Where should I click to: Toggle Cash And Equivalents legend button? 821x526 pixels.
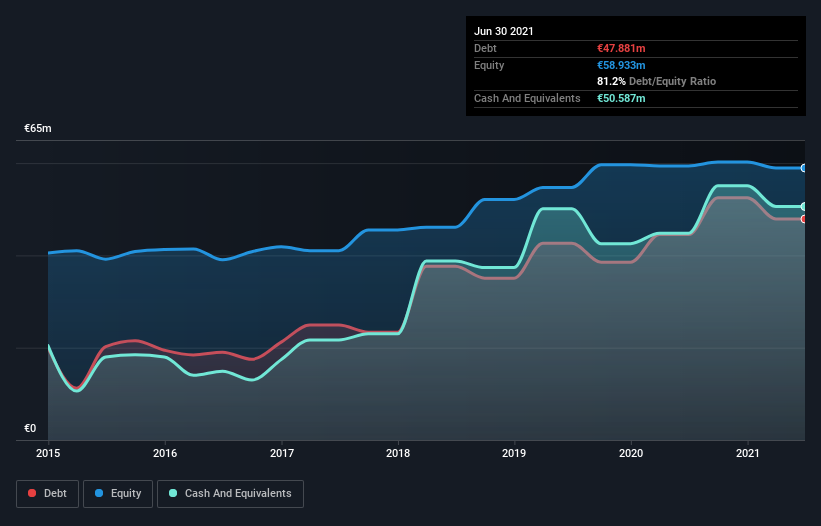pos(230,494)
